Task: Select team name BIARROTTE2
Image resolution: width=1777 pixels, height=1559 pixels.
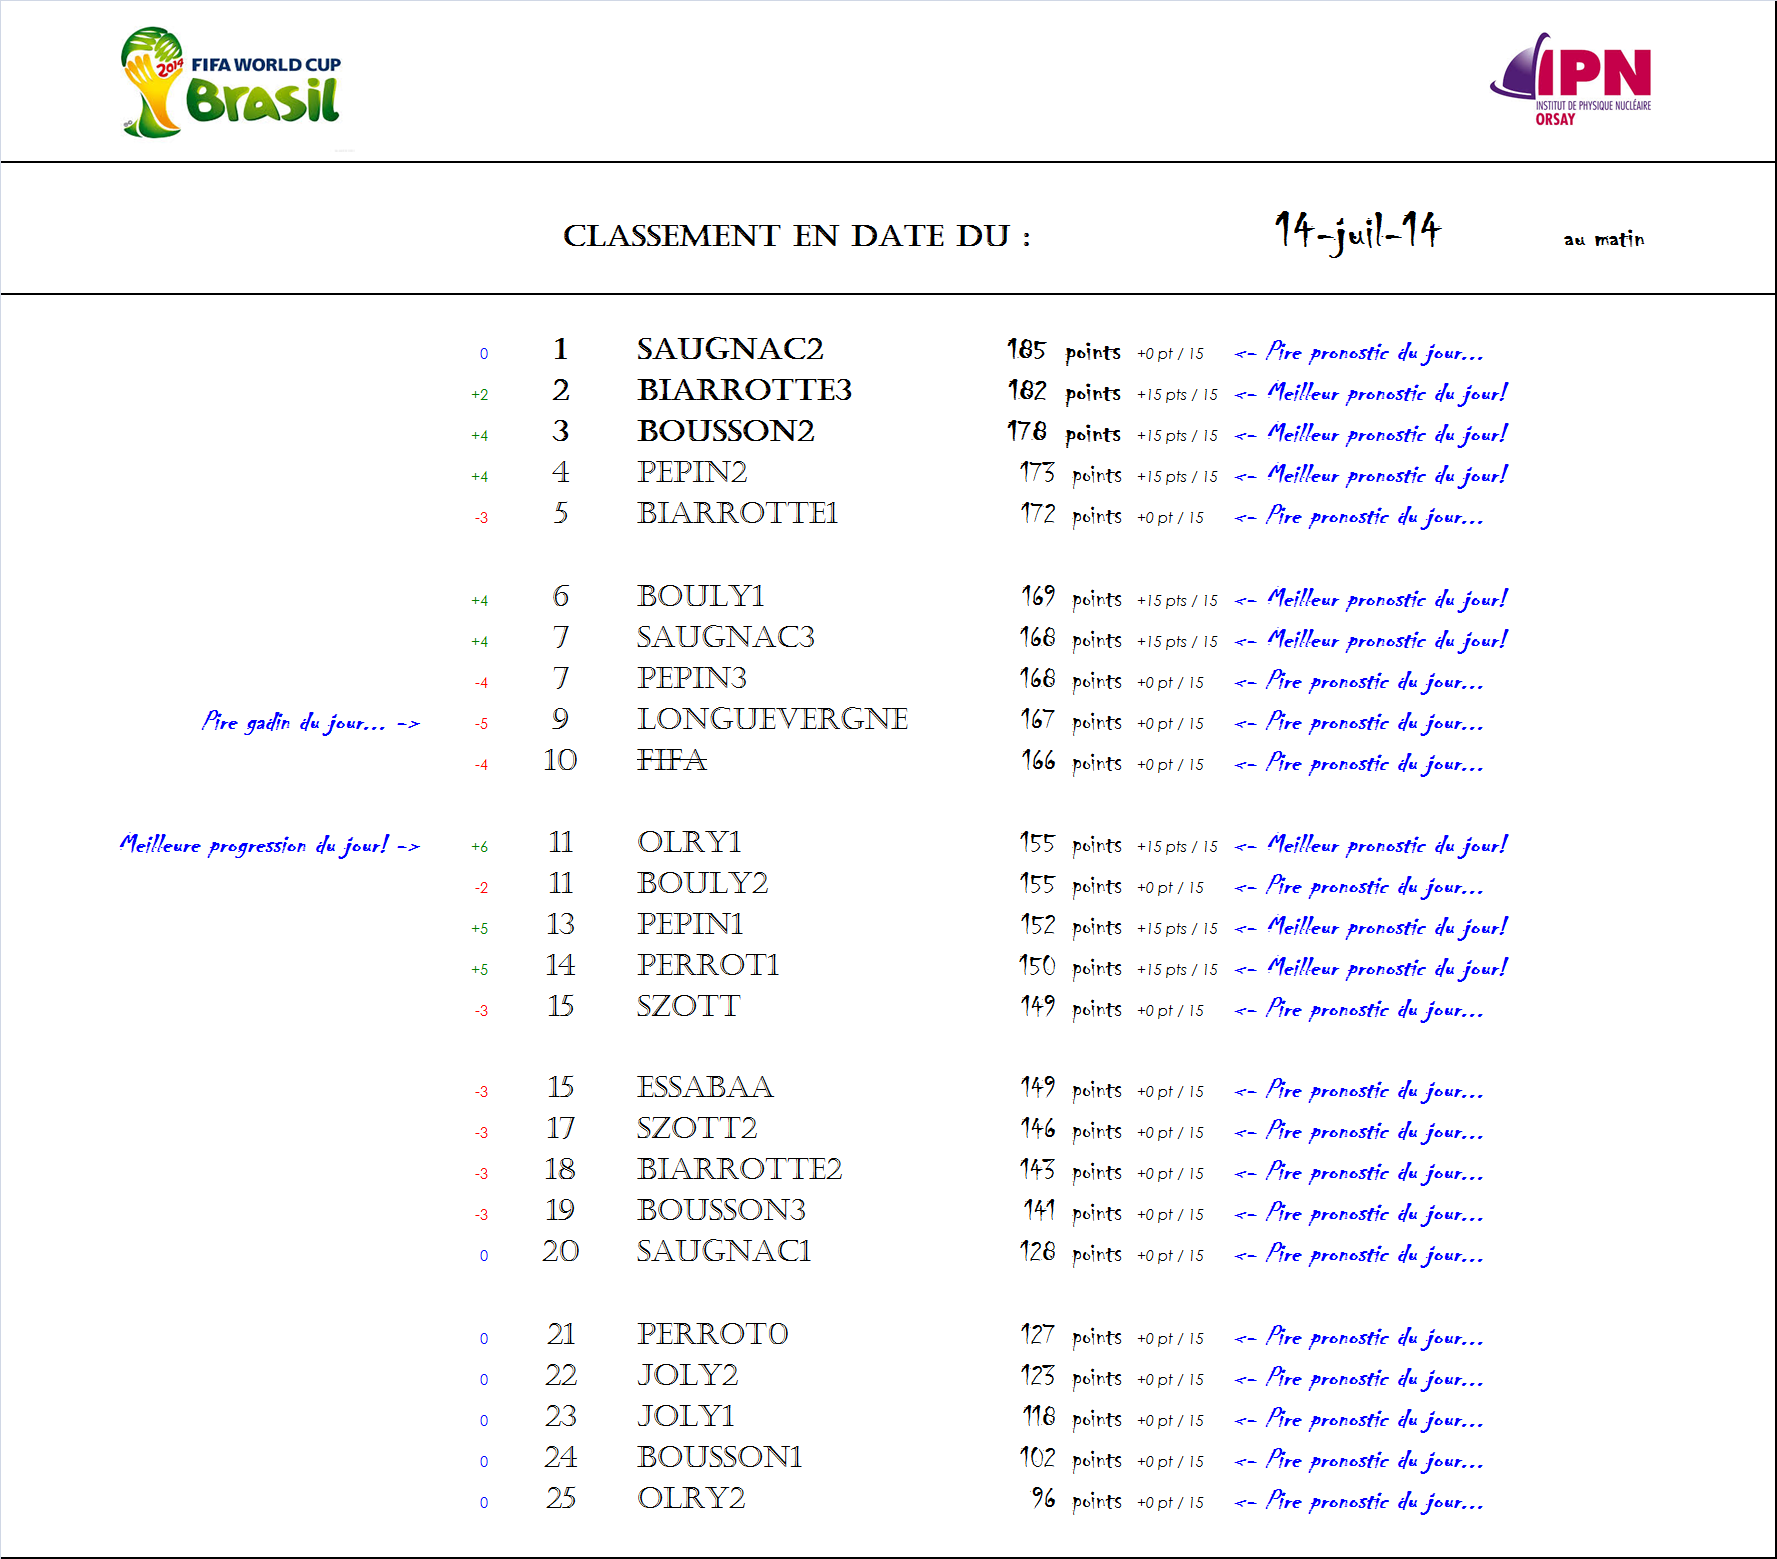Action: [x=740, y=1169]
